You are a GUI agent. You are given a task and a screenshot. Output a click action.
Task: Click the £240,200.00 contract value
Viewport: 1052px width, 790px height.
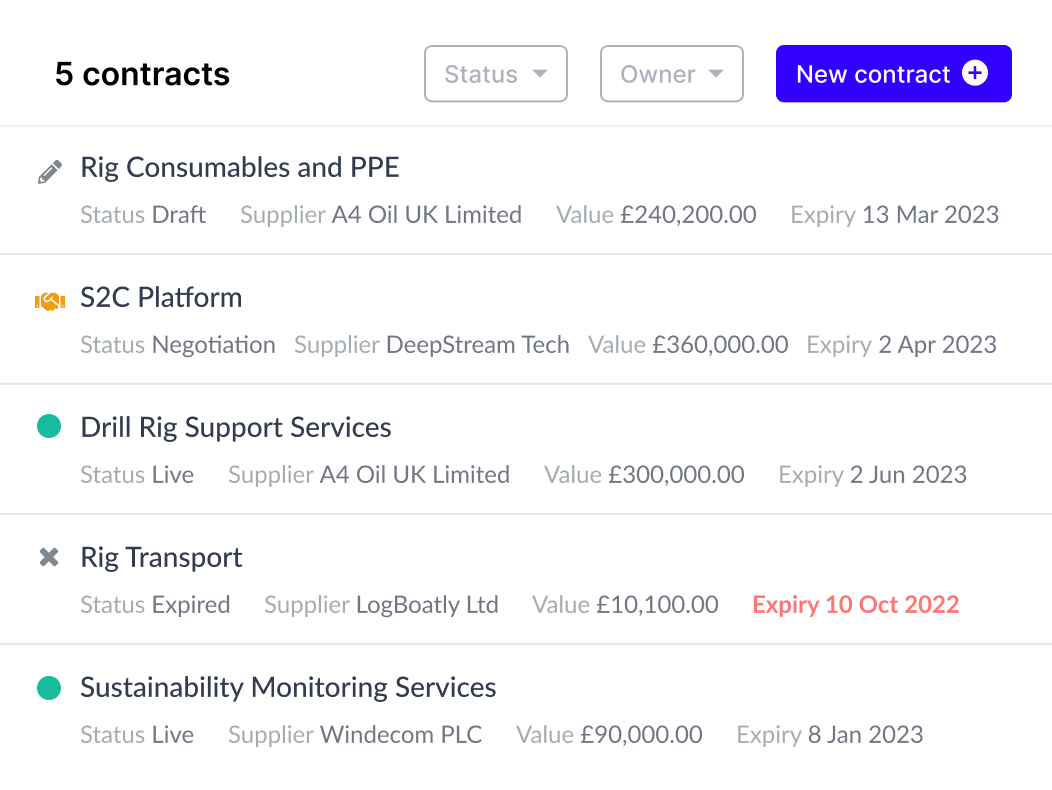click(688, 215)
